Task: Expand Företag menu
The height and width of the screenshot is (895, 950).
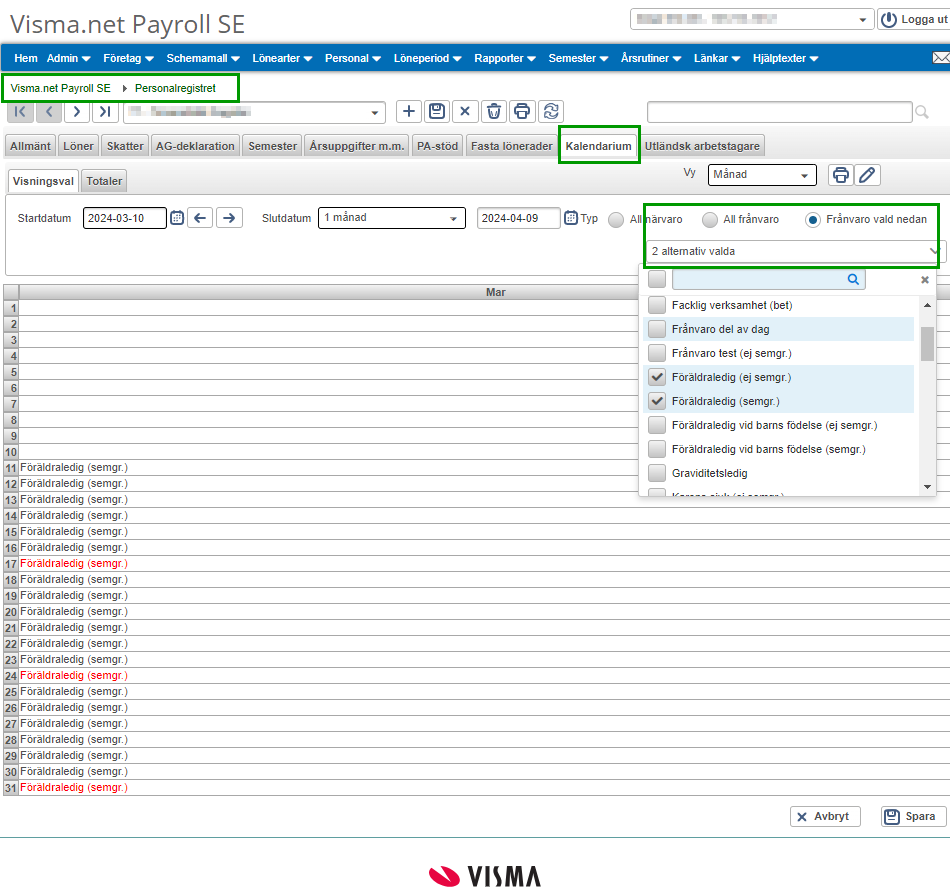Action: click(x=128, y=58)
